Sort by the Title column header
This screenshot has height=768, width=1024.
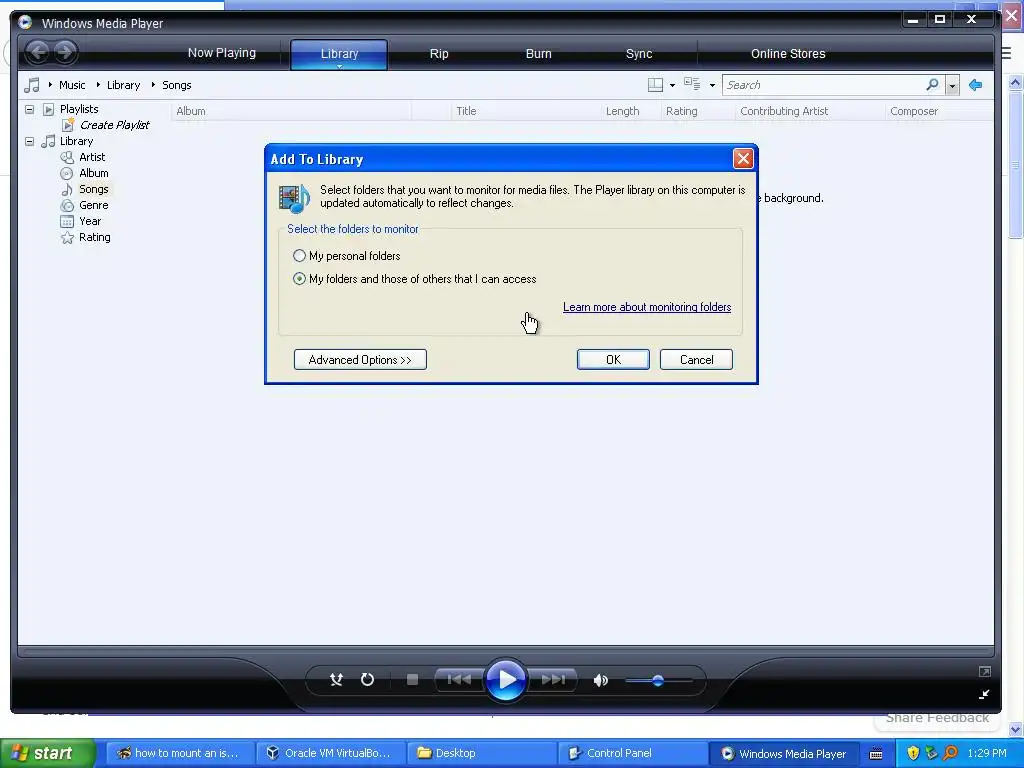(526, 111)
